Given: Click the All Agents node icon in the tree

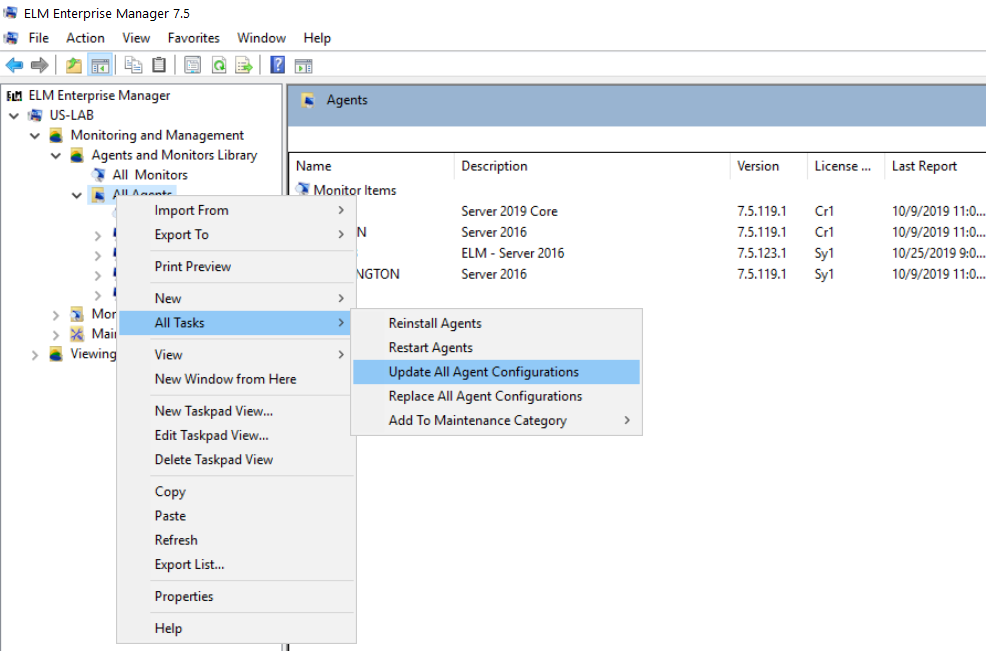Looking at the screenshot, I should tap(99, 195).
